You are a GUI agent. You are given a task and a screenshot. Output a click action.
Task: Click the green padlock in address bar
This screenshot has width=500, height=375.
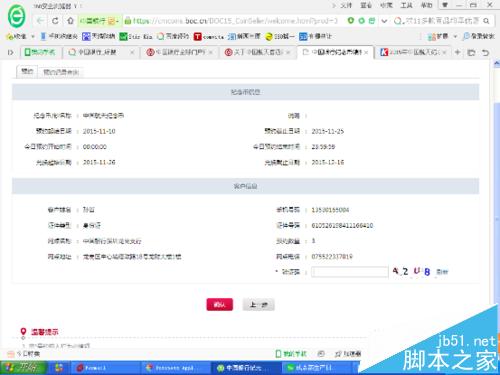tap(128, 21)
